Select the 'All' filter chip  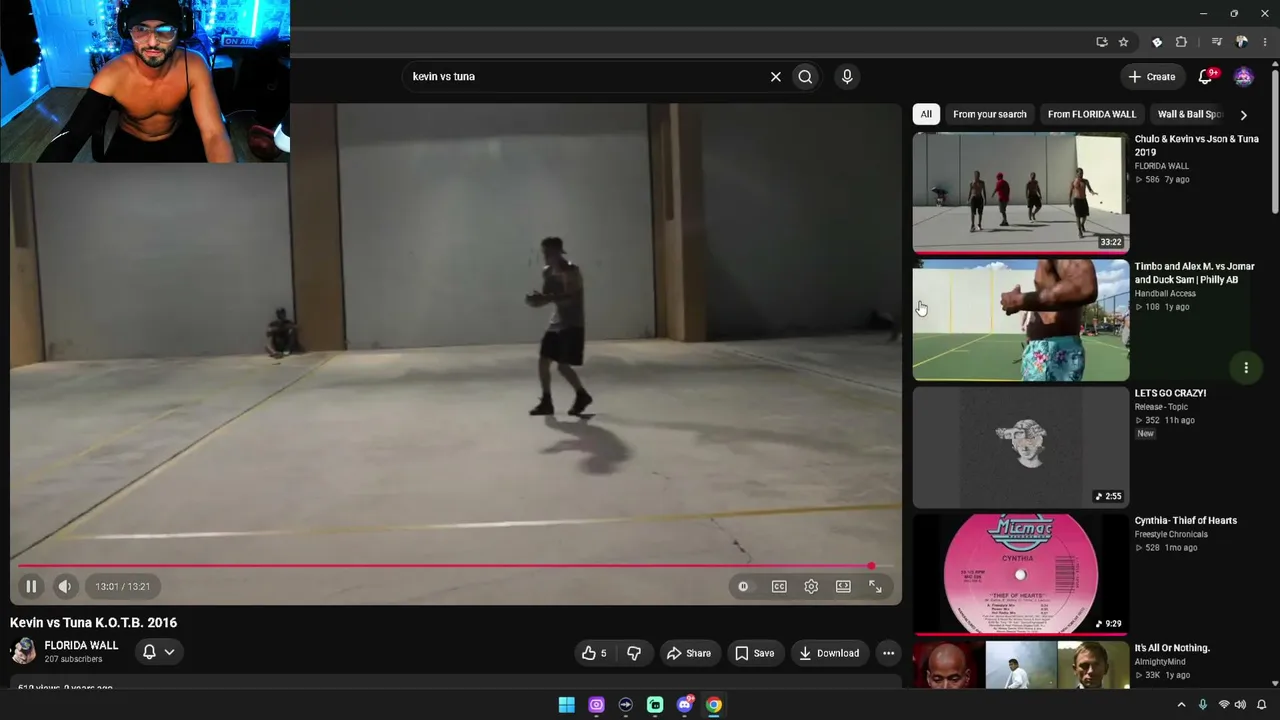(926, 114)
